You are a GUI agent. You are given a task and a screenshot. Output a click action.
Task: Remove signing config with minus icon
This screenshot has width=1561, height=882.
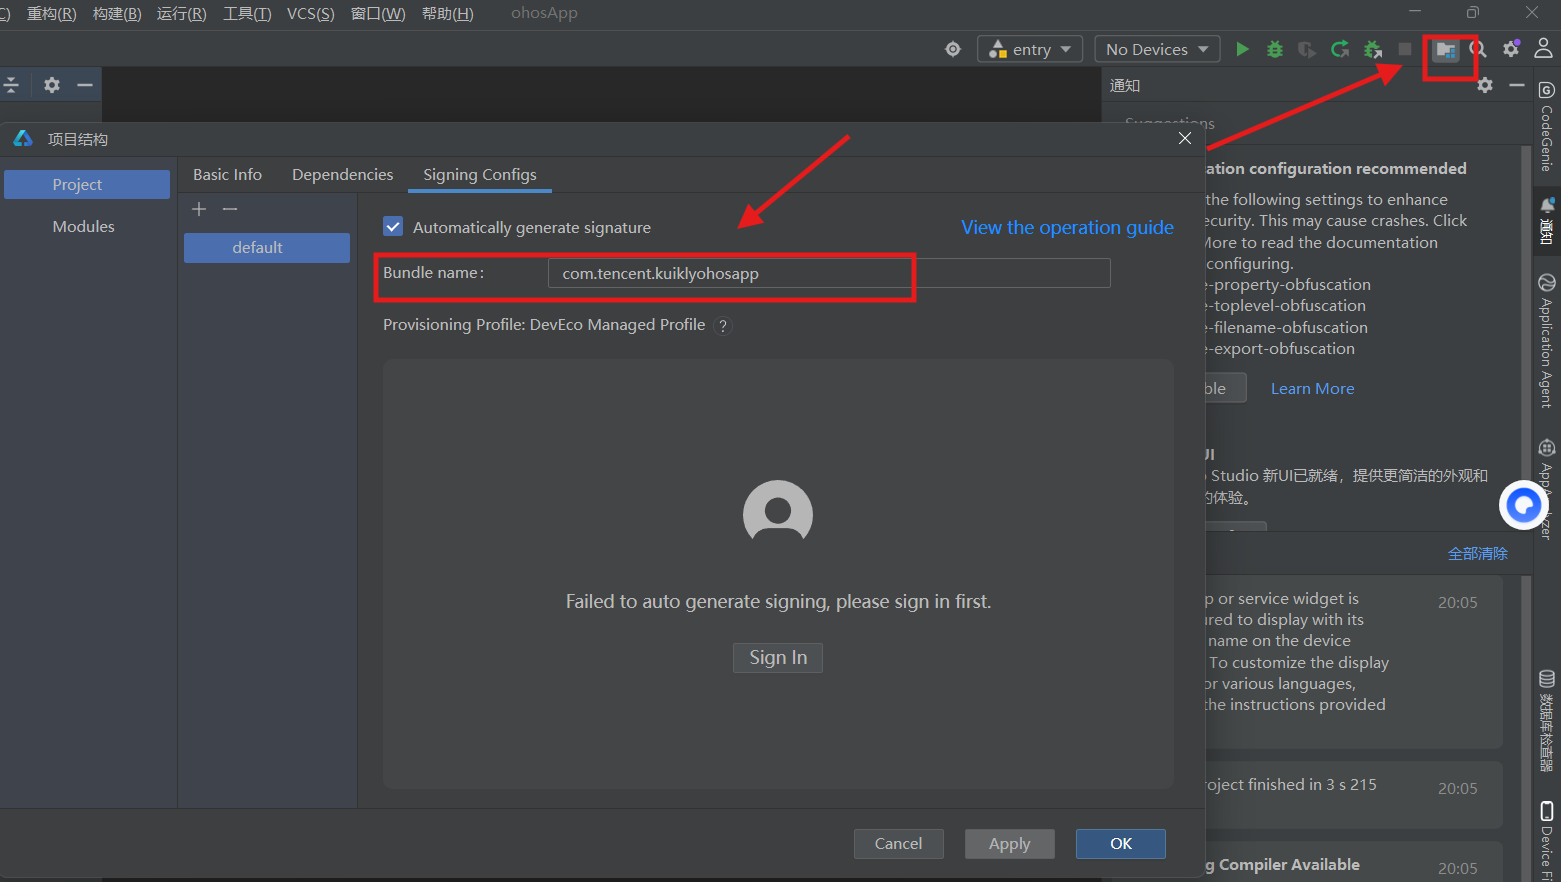[x=230, y=209]
